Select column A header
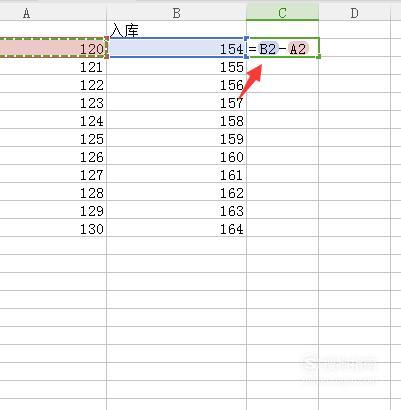 tap(53, 13)
